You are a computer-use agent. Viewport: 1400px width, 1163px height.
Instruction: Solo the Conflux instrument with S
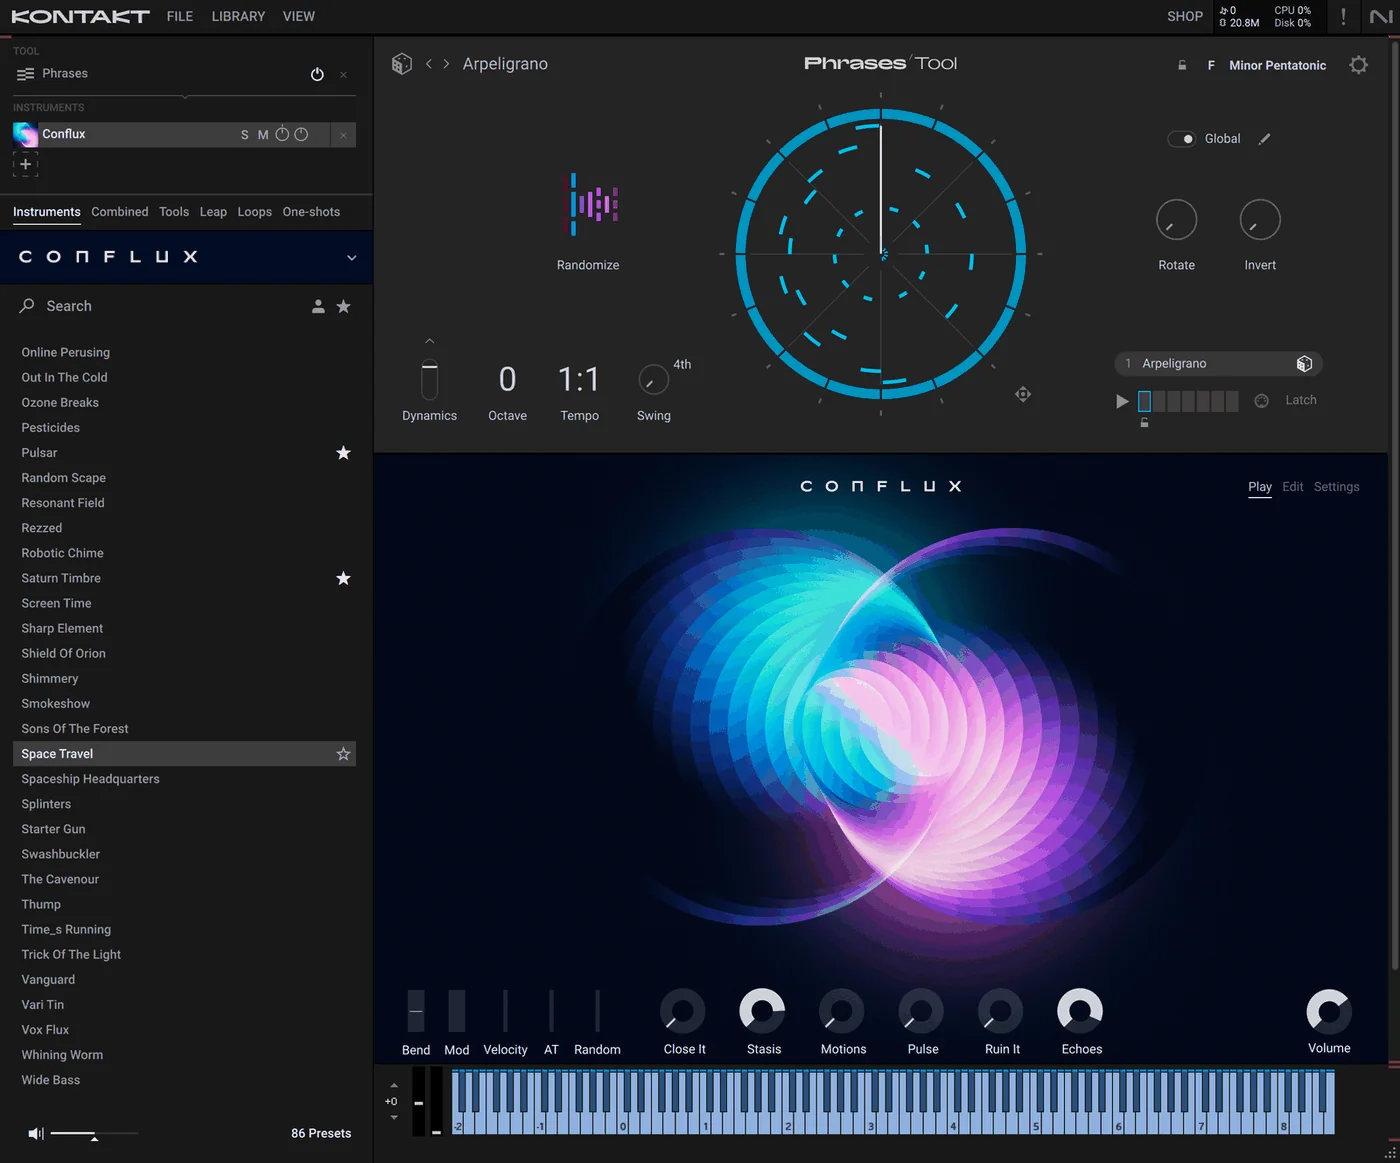coord(245,135)
